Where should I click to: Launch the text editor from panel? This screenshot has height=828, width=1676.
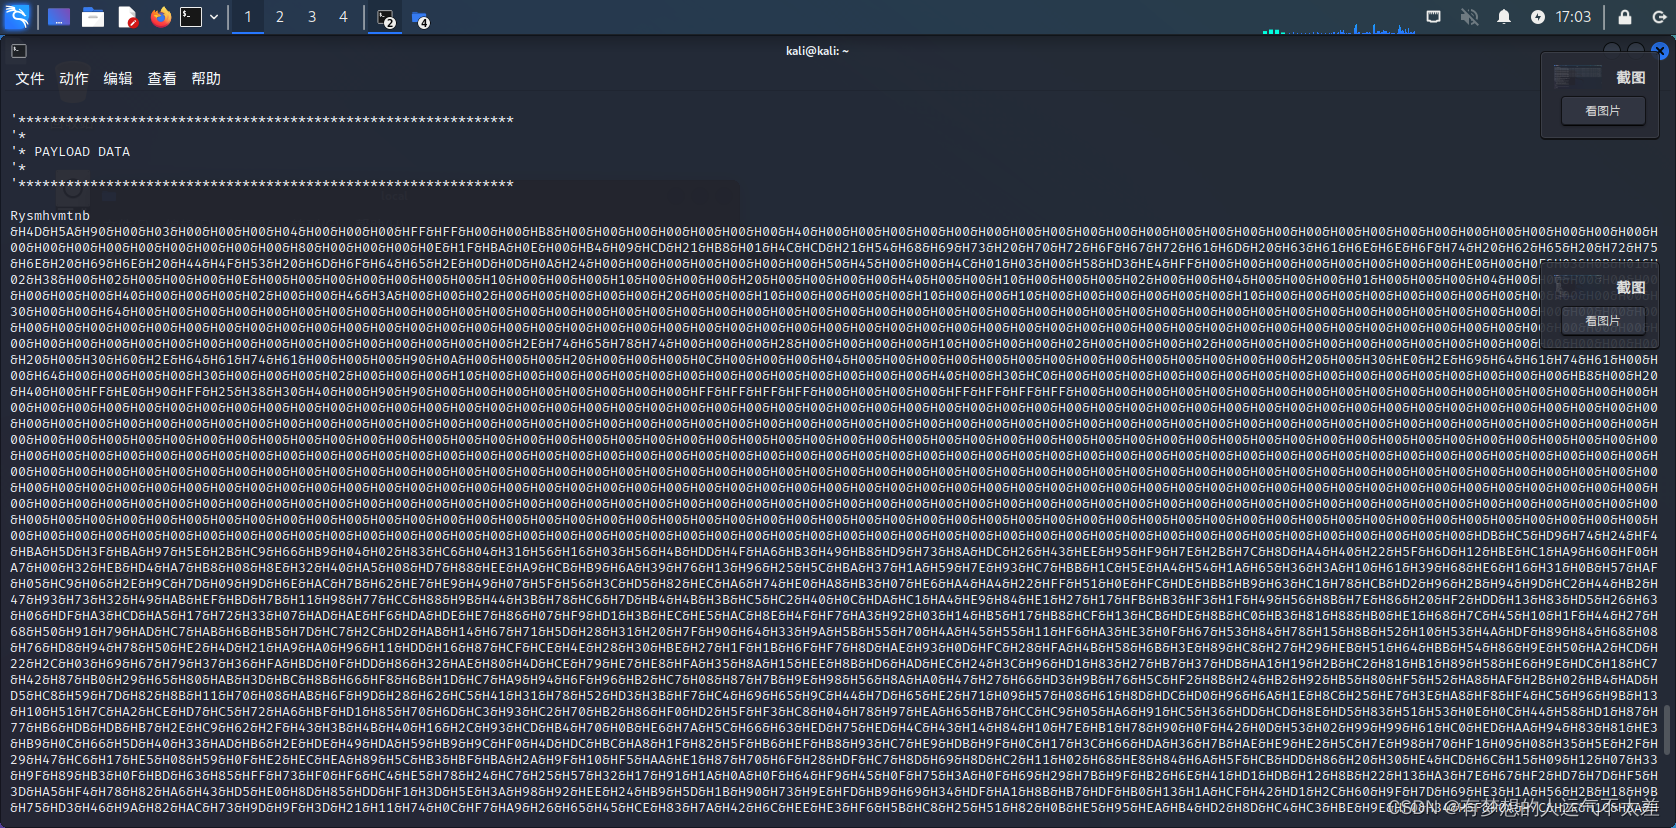pos(127,17)
